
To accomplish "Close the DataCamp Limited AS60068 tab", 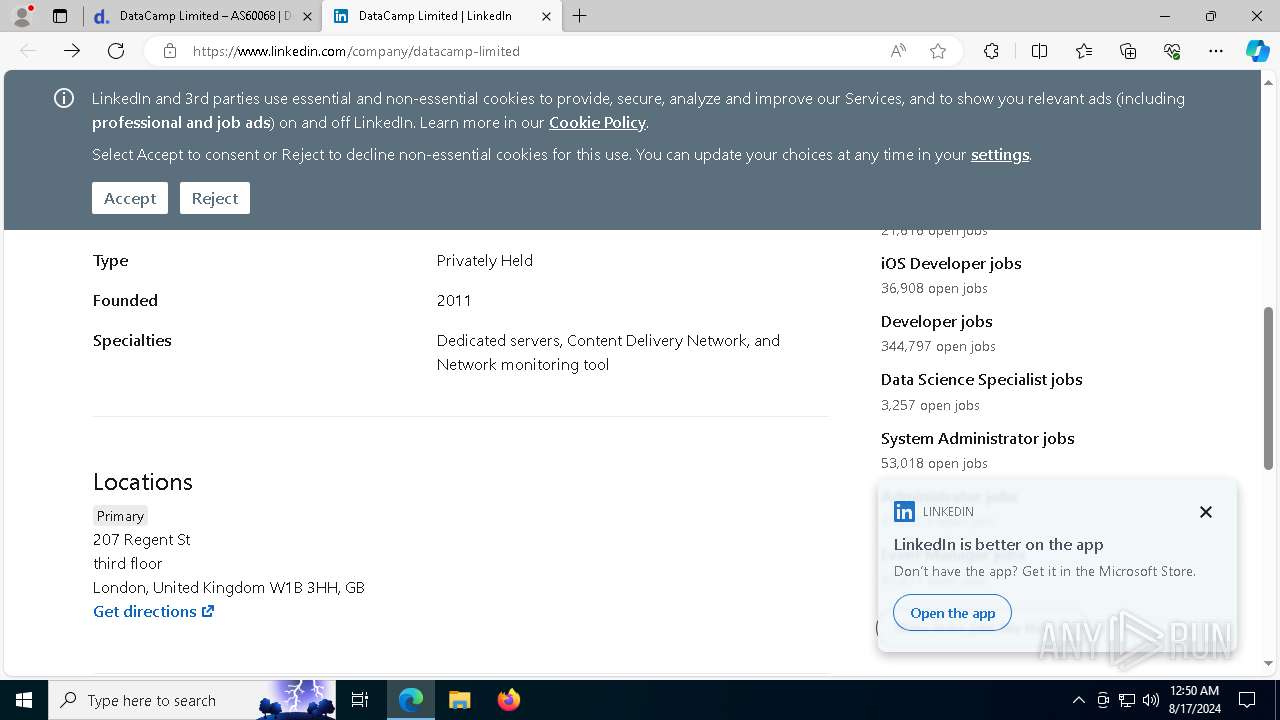I will pyautogui.click(x=307, y=16).
